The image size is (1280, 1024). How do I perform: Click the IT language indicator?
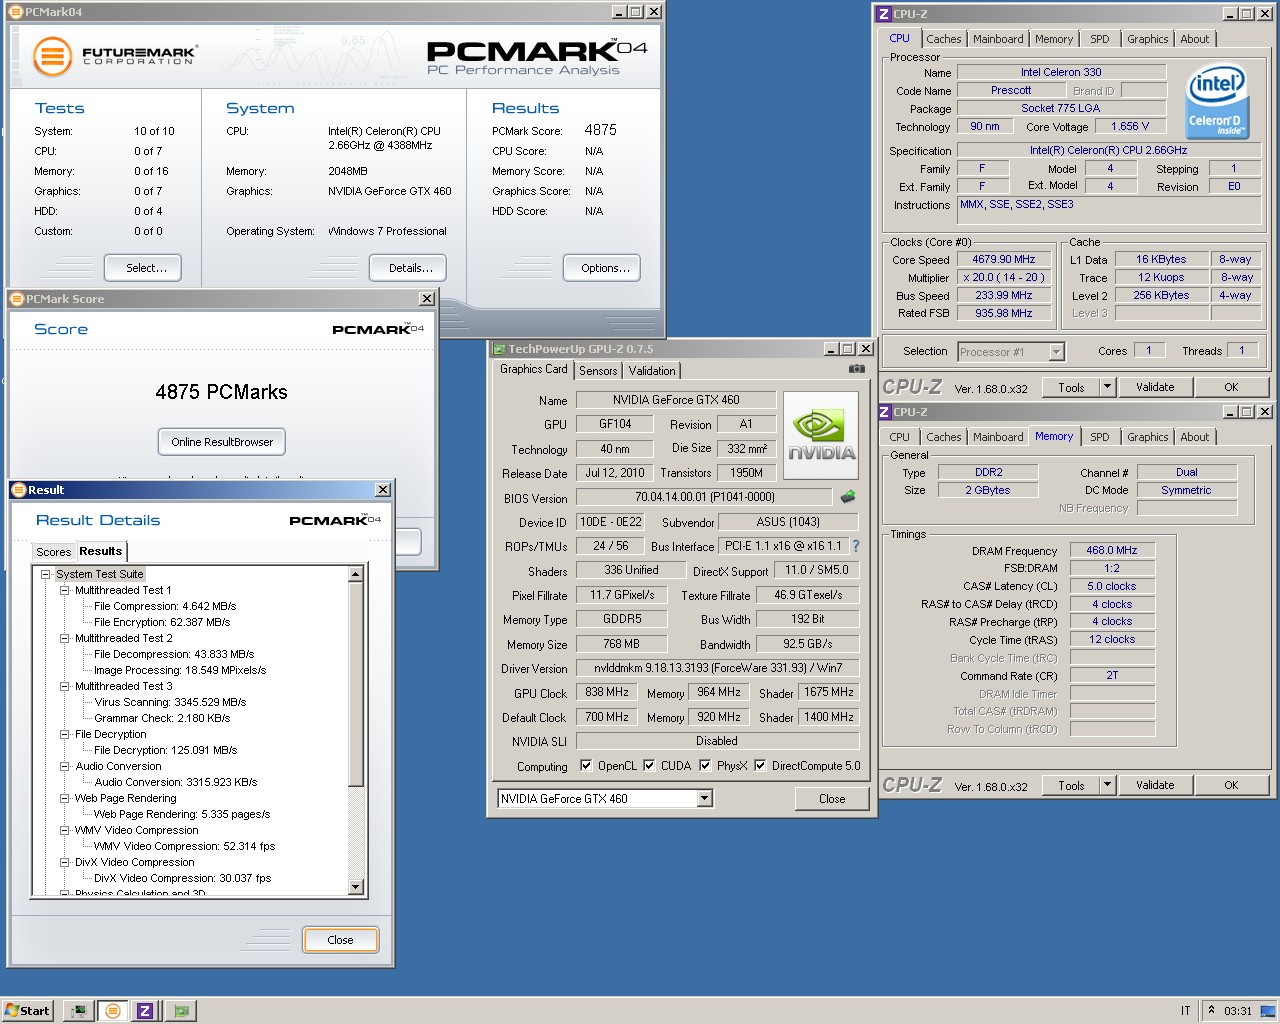(1185, 1011)
